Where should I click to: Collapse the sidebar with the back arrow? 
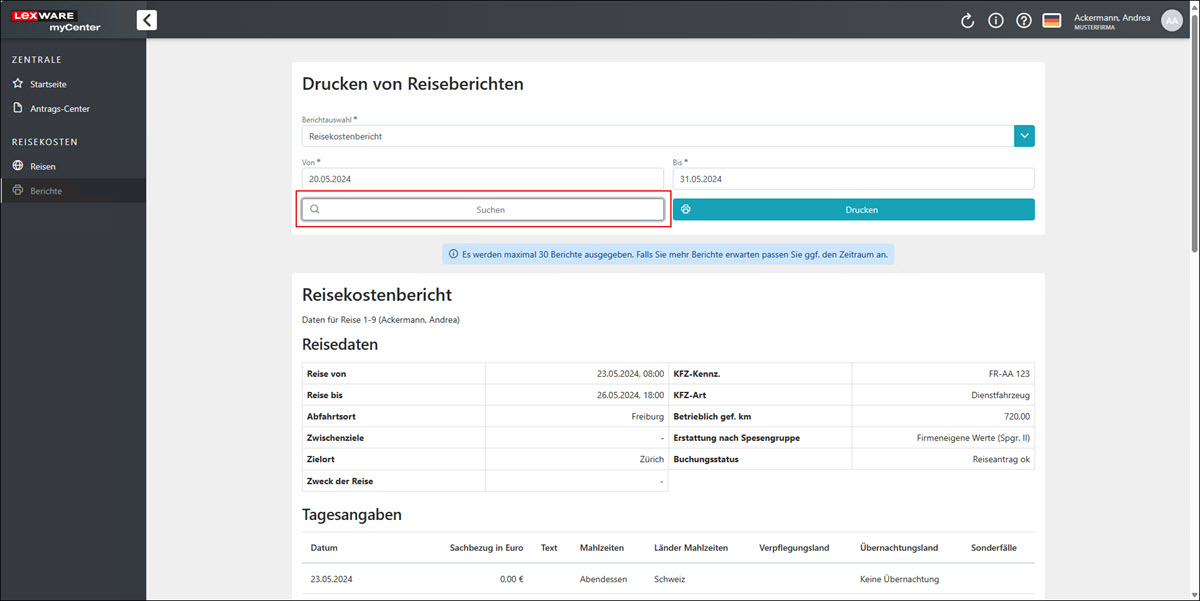(146, 19)
